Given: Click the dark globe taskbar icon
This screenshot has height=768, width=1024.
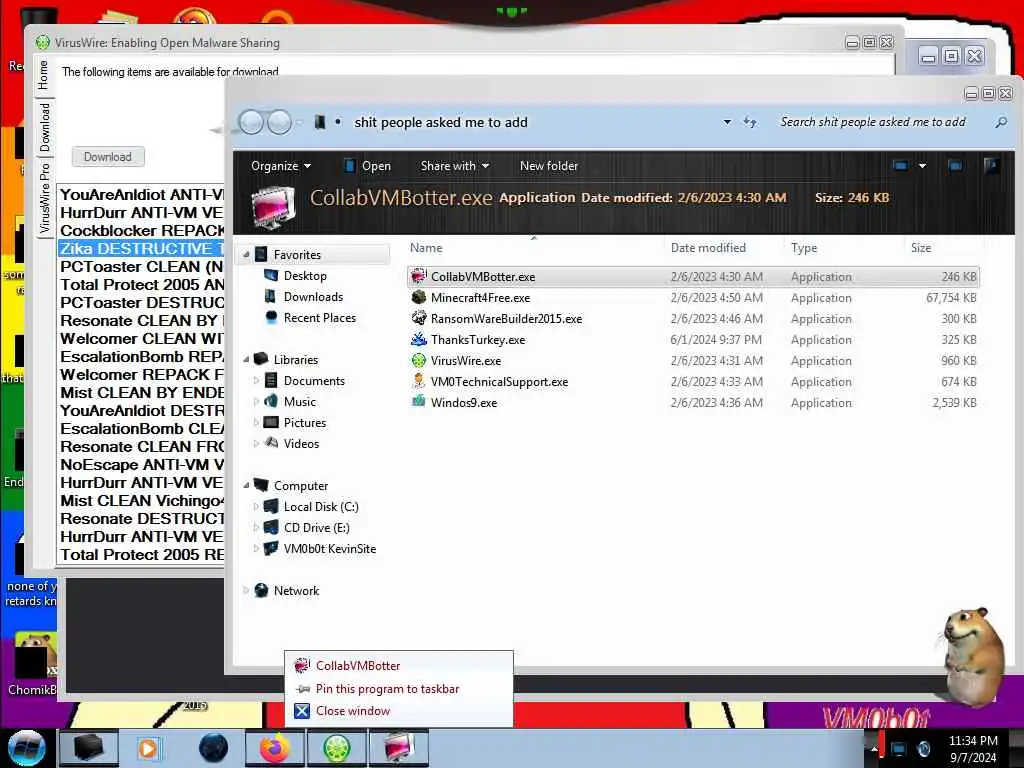Looking at the screenshot, I should coord(213,748).
